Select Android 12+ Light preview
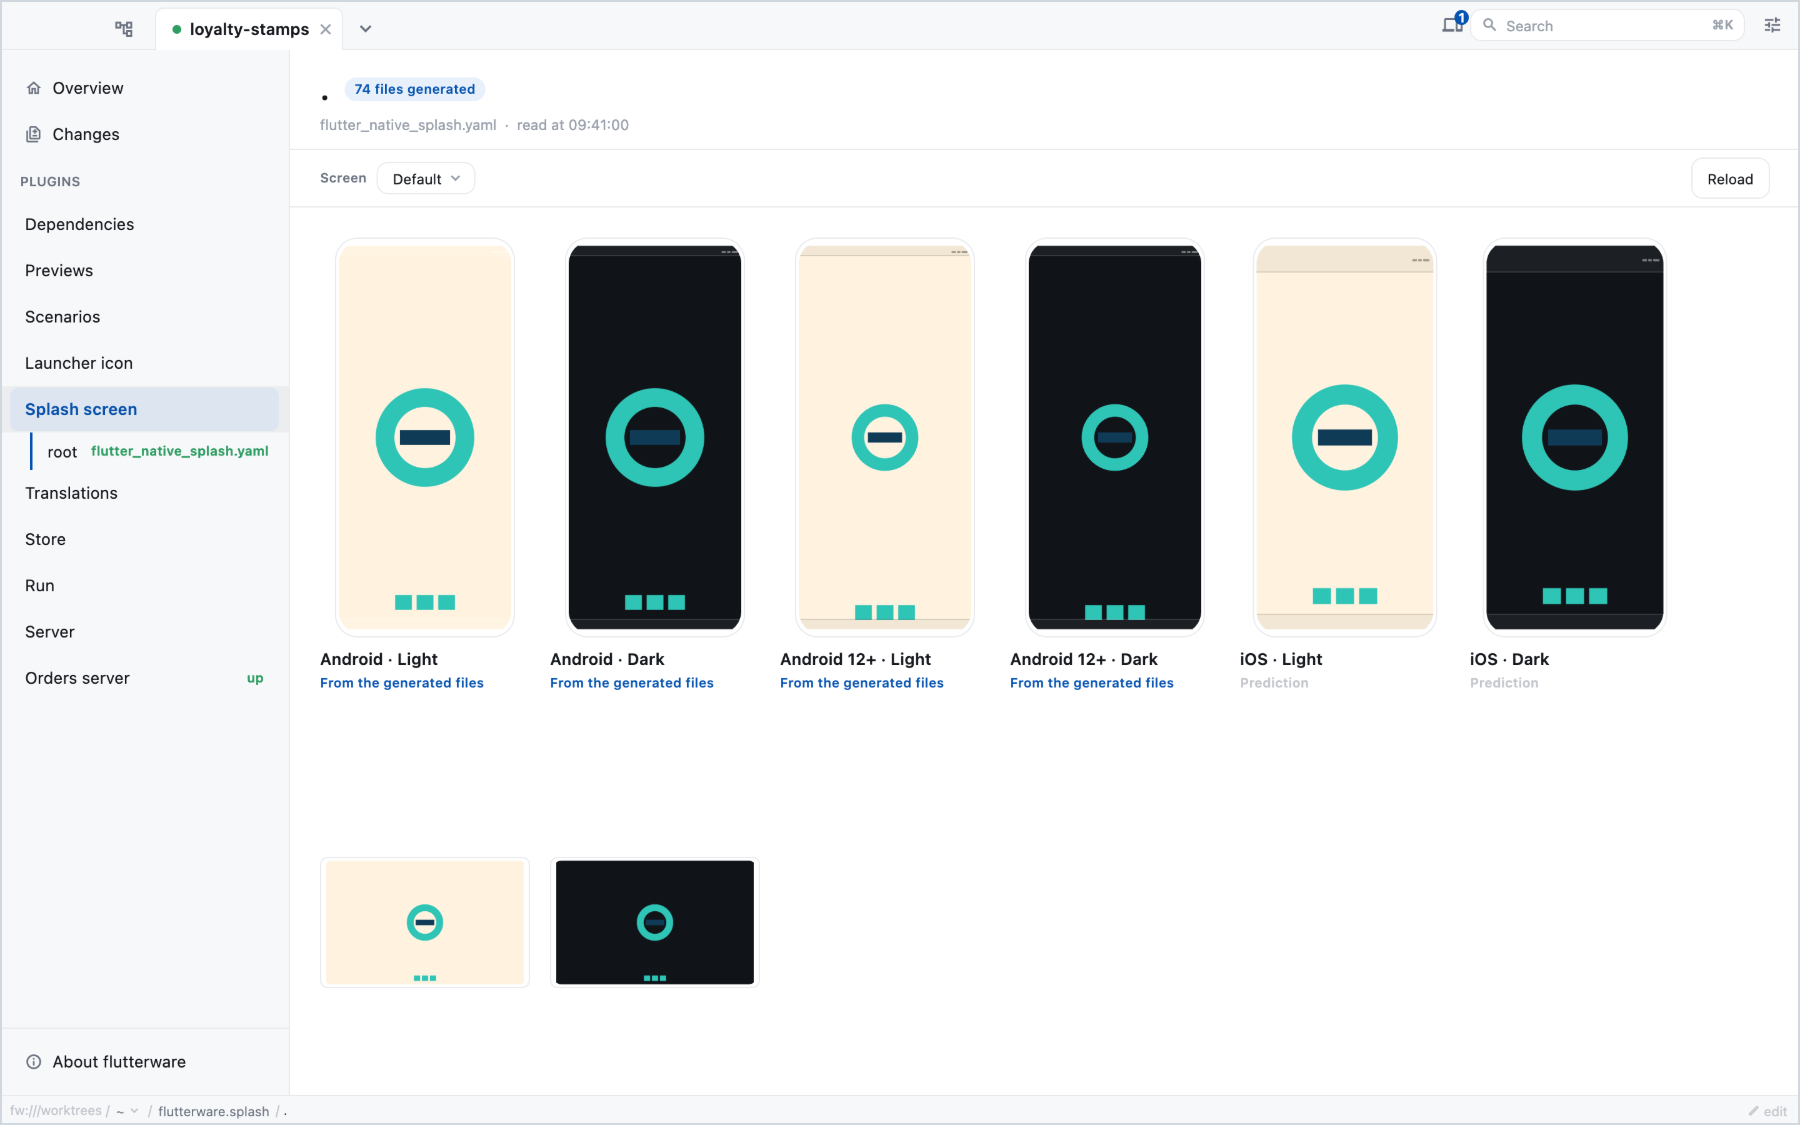 point(885,437)
